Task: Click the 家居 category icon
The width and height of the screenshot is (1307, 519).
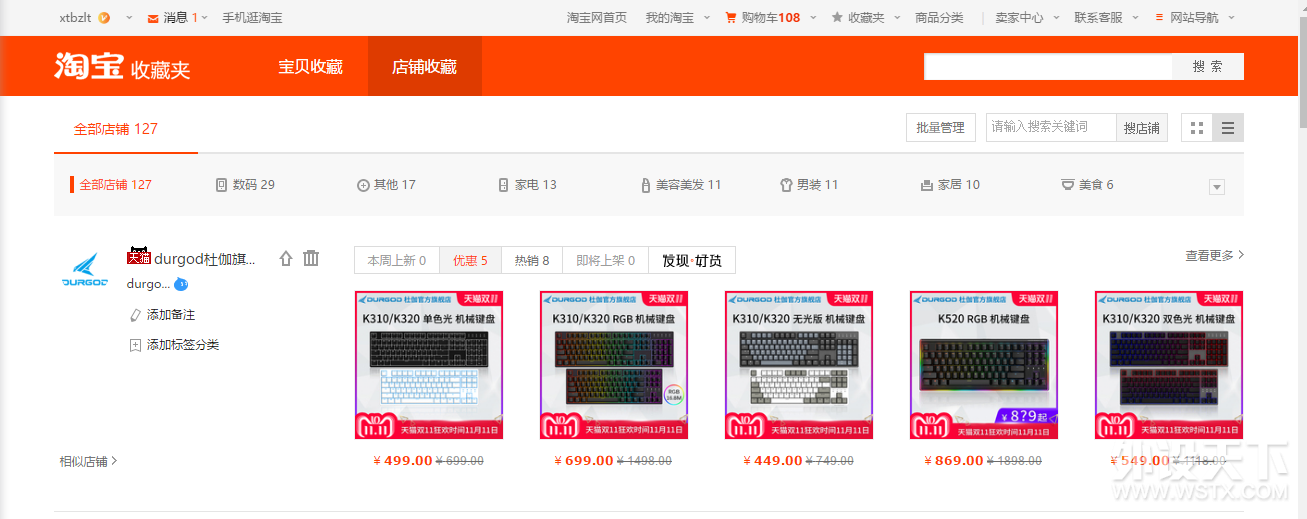Action: pyautogui.click(x=927, y=185)
